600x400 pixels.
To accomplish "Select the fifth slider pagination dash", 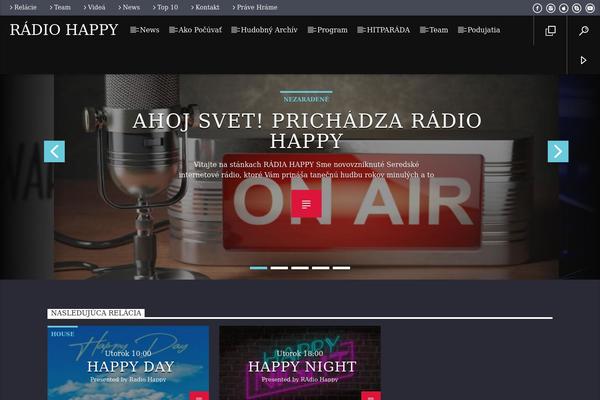I will [341, 268].
